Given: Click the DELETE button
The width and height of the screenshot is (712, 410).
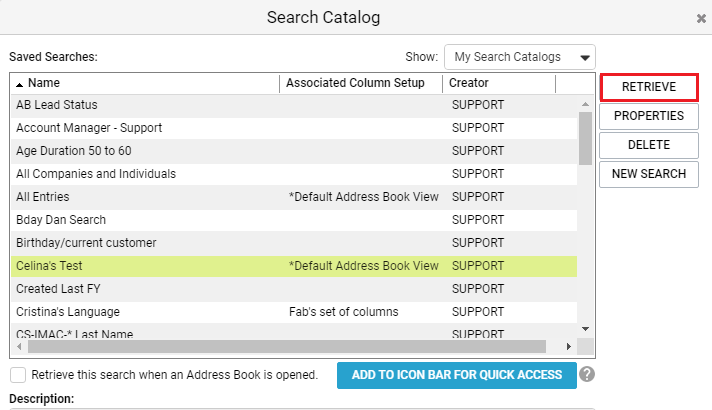Looking at the screenshot, I should (x=649, y=145).
